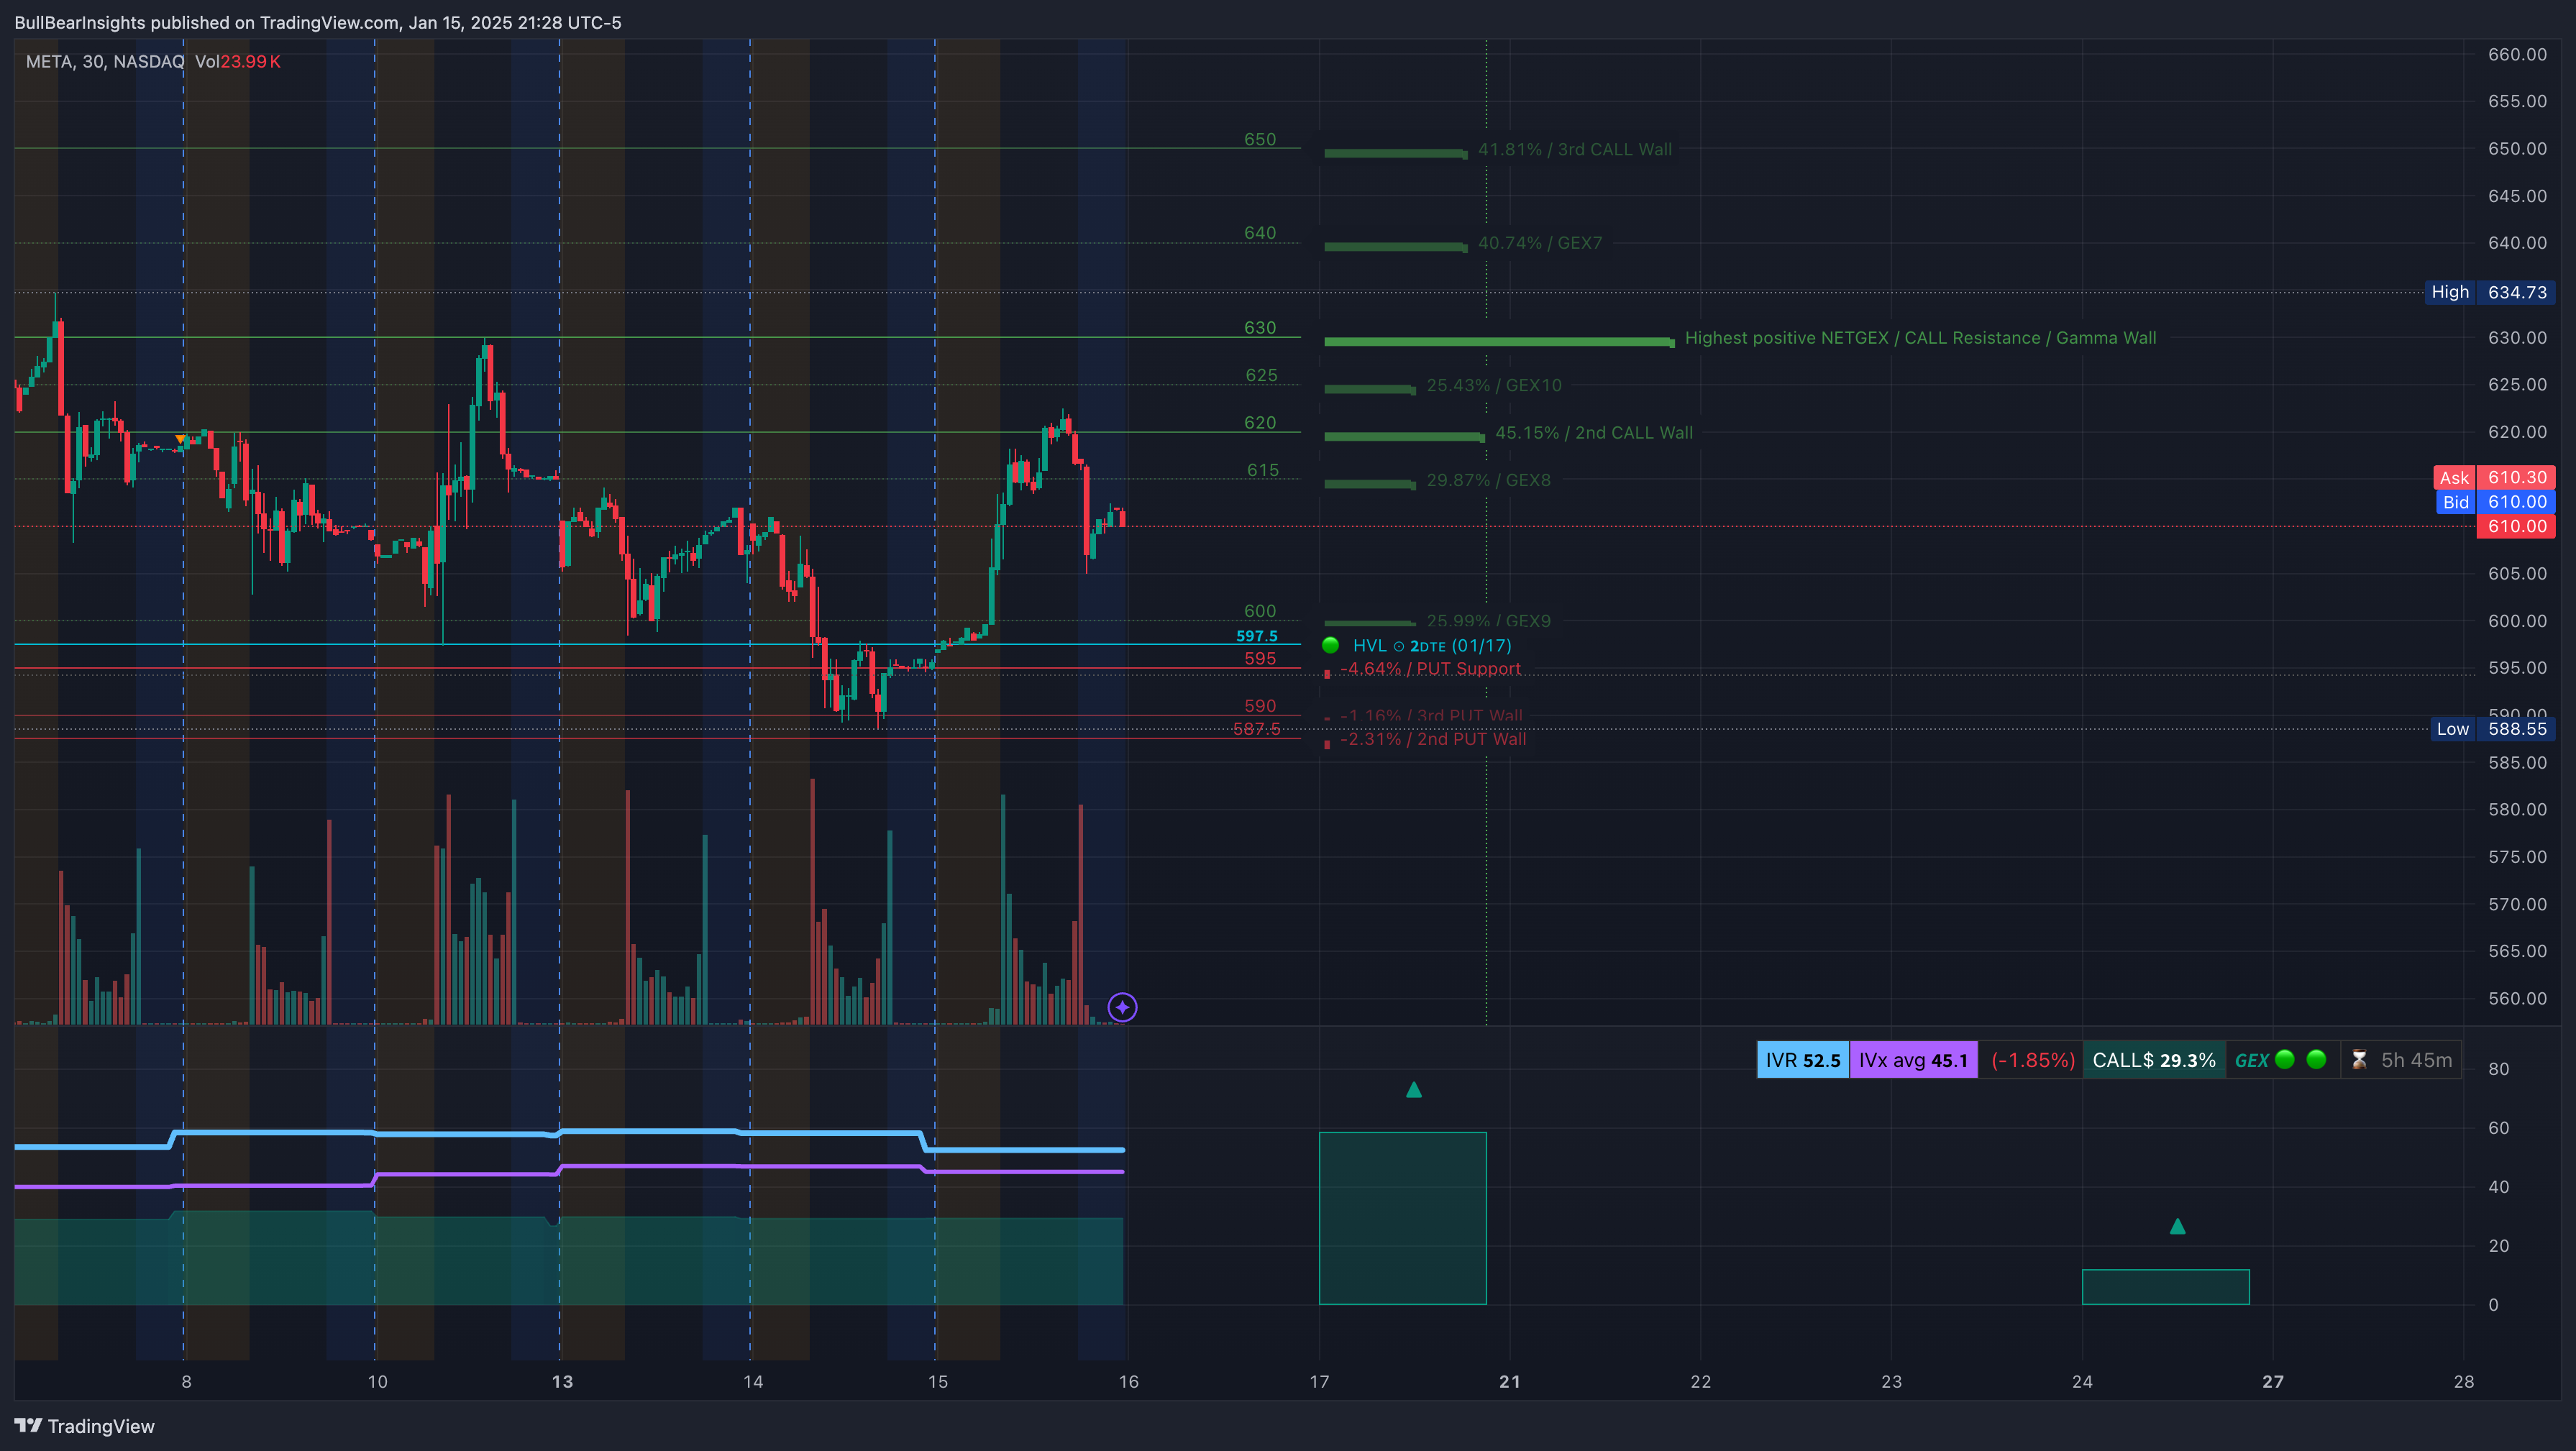Click the purple sparkle marker near volume bars

[1122, 1007]
